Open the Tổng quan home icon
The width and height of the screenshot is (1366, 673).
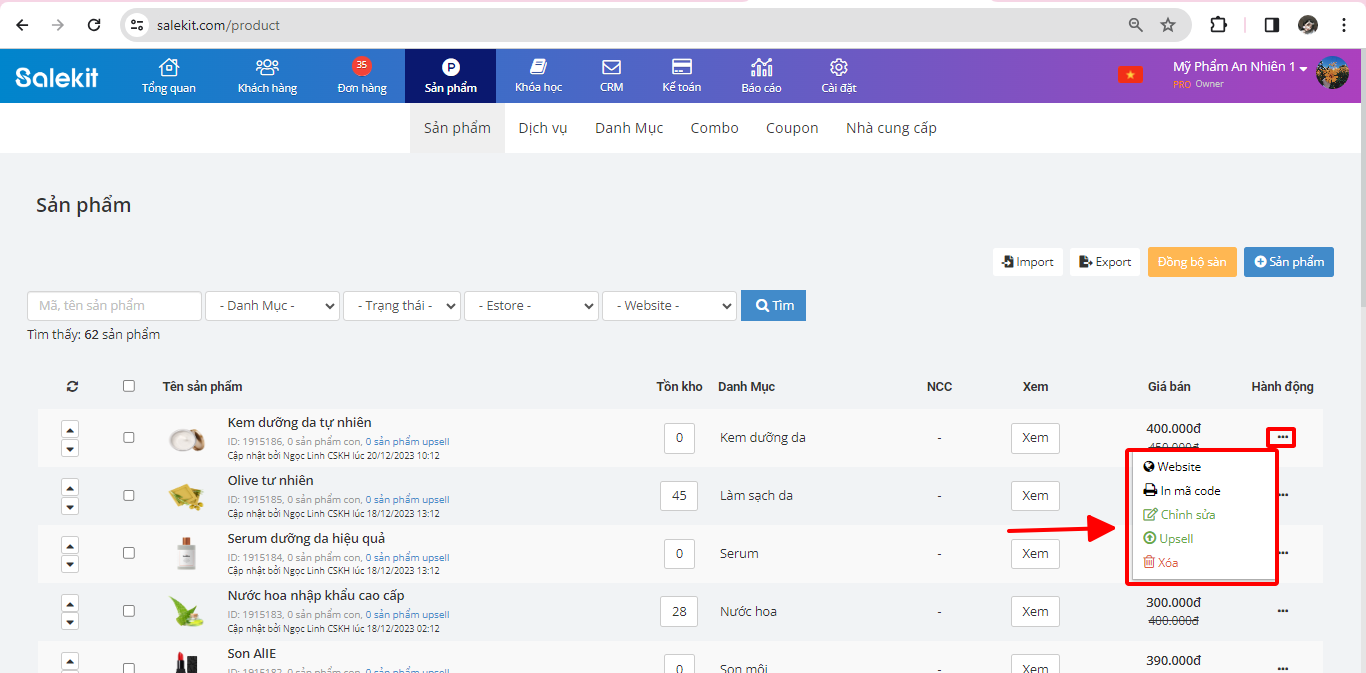[x=168, y=68]
